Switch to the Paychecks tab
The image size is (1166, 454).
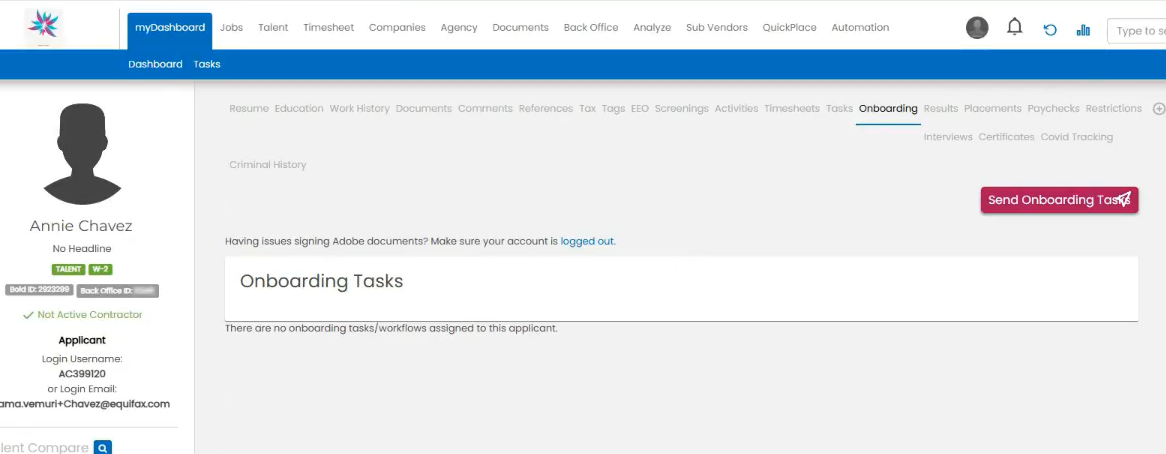coord(1054,108)
